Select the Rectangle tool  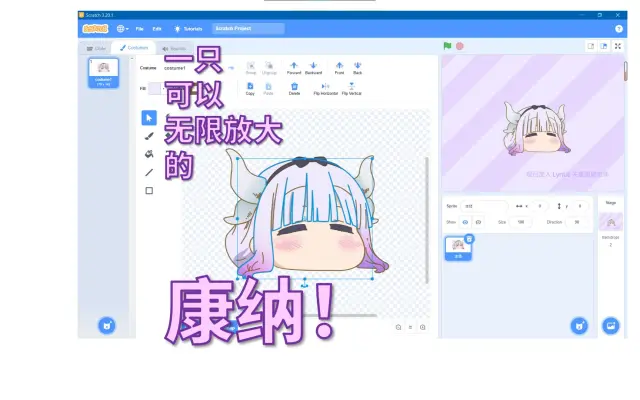(x=149, y=190)
